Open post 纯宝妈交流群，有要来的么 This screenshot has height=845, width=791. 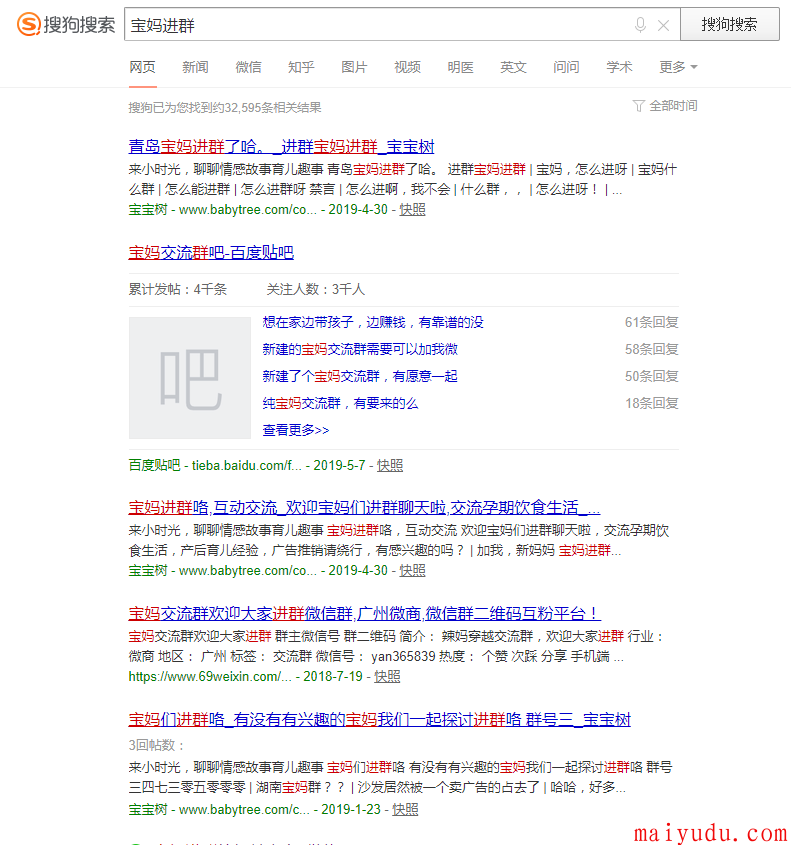tap(340, 403)
